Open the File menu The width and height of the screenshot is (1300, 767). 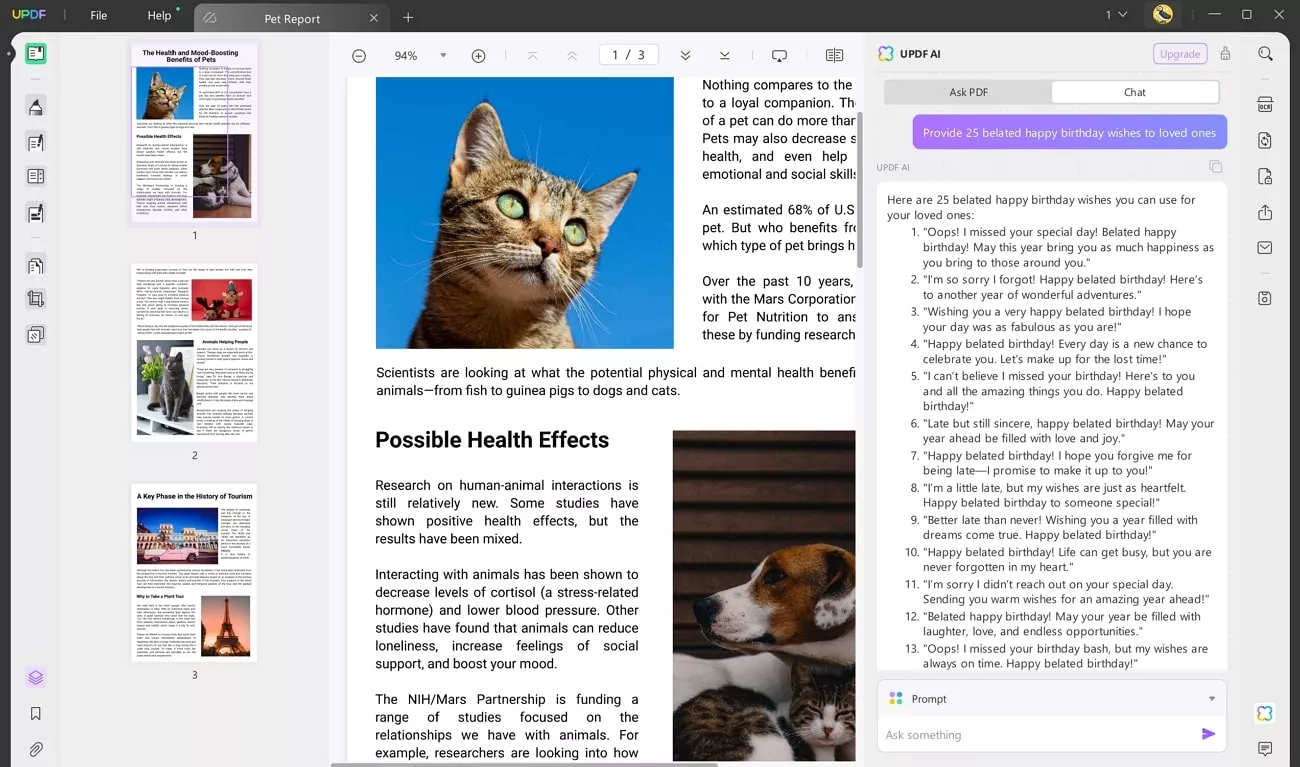(x=99, y=16)
